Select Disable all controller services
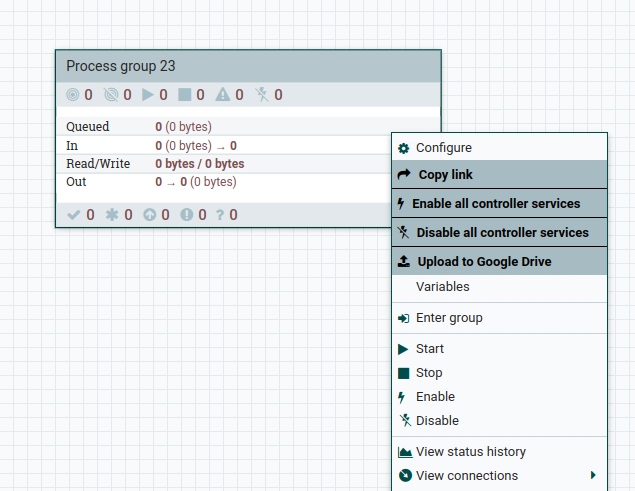 pyautogui.click(x=502, y=233)
